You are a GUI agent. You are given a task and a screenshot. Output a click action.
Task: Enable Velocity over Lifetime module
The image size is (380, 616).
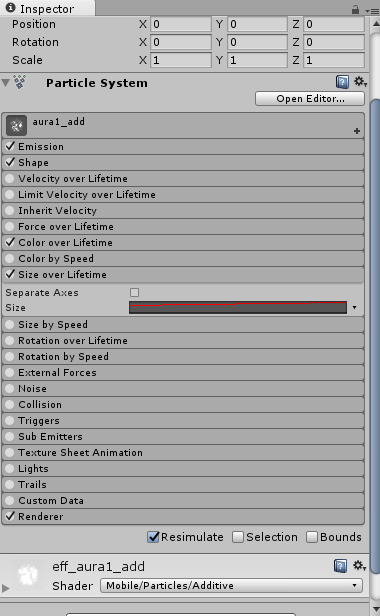[x=10, y=178]
